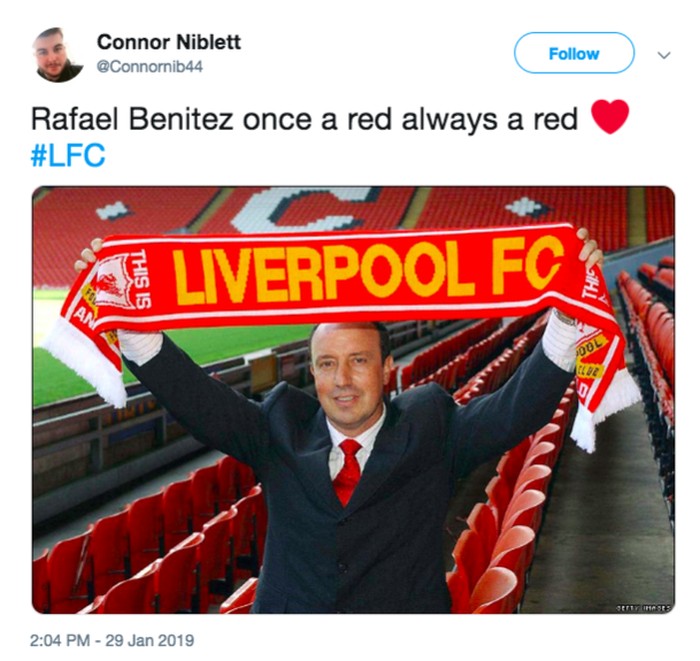Click the white fringe on scarf's left end
This screenshot has height=661, width=700.
click(x=83, y=364)
